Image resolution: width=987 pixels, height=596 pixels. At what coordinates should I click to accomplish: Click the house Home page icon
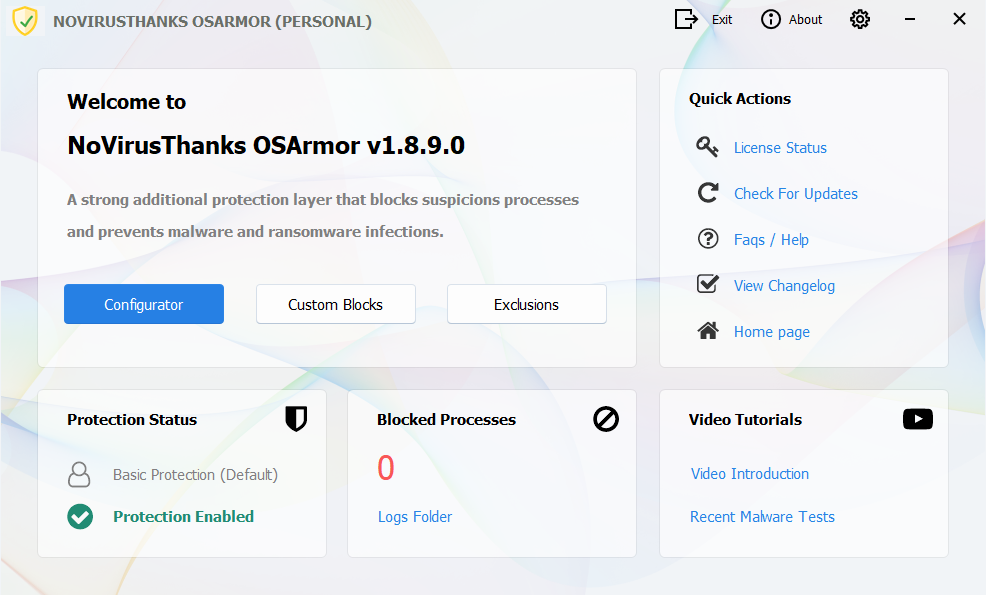[x=708, y=332]
